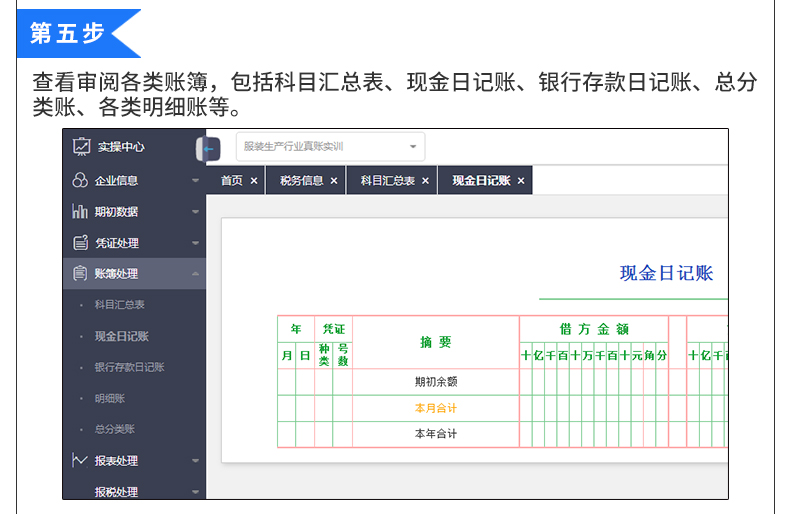The width and height of the screenshot is (790, 514).
Task: Click the 本年合计 row in table
Action: click(x=436, y=434)
